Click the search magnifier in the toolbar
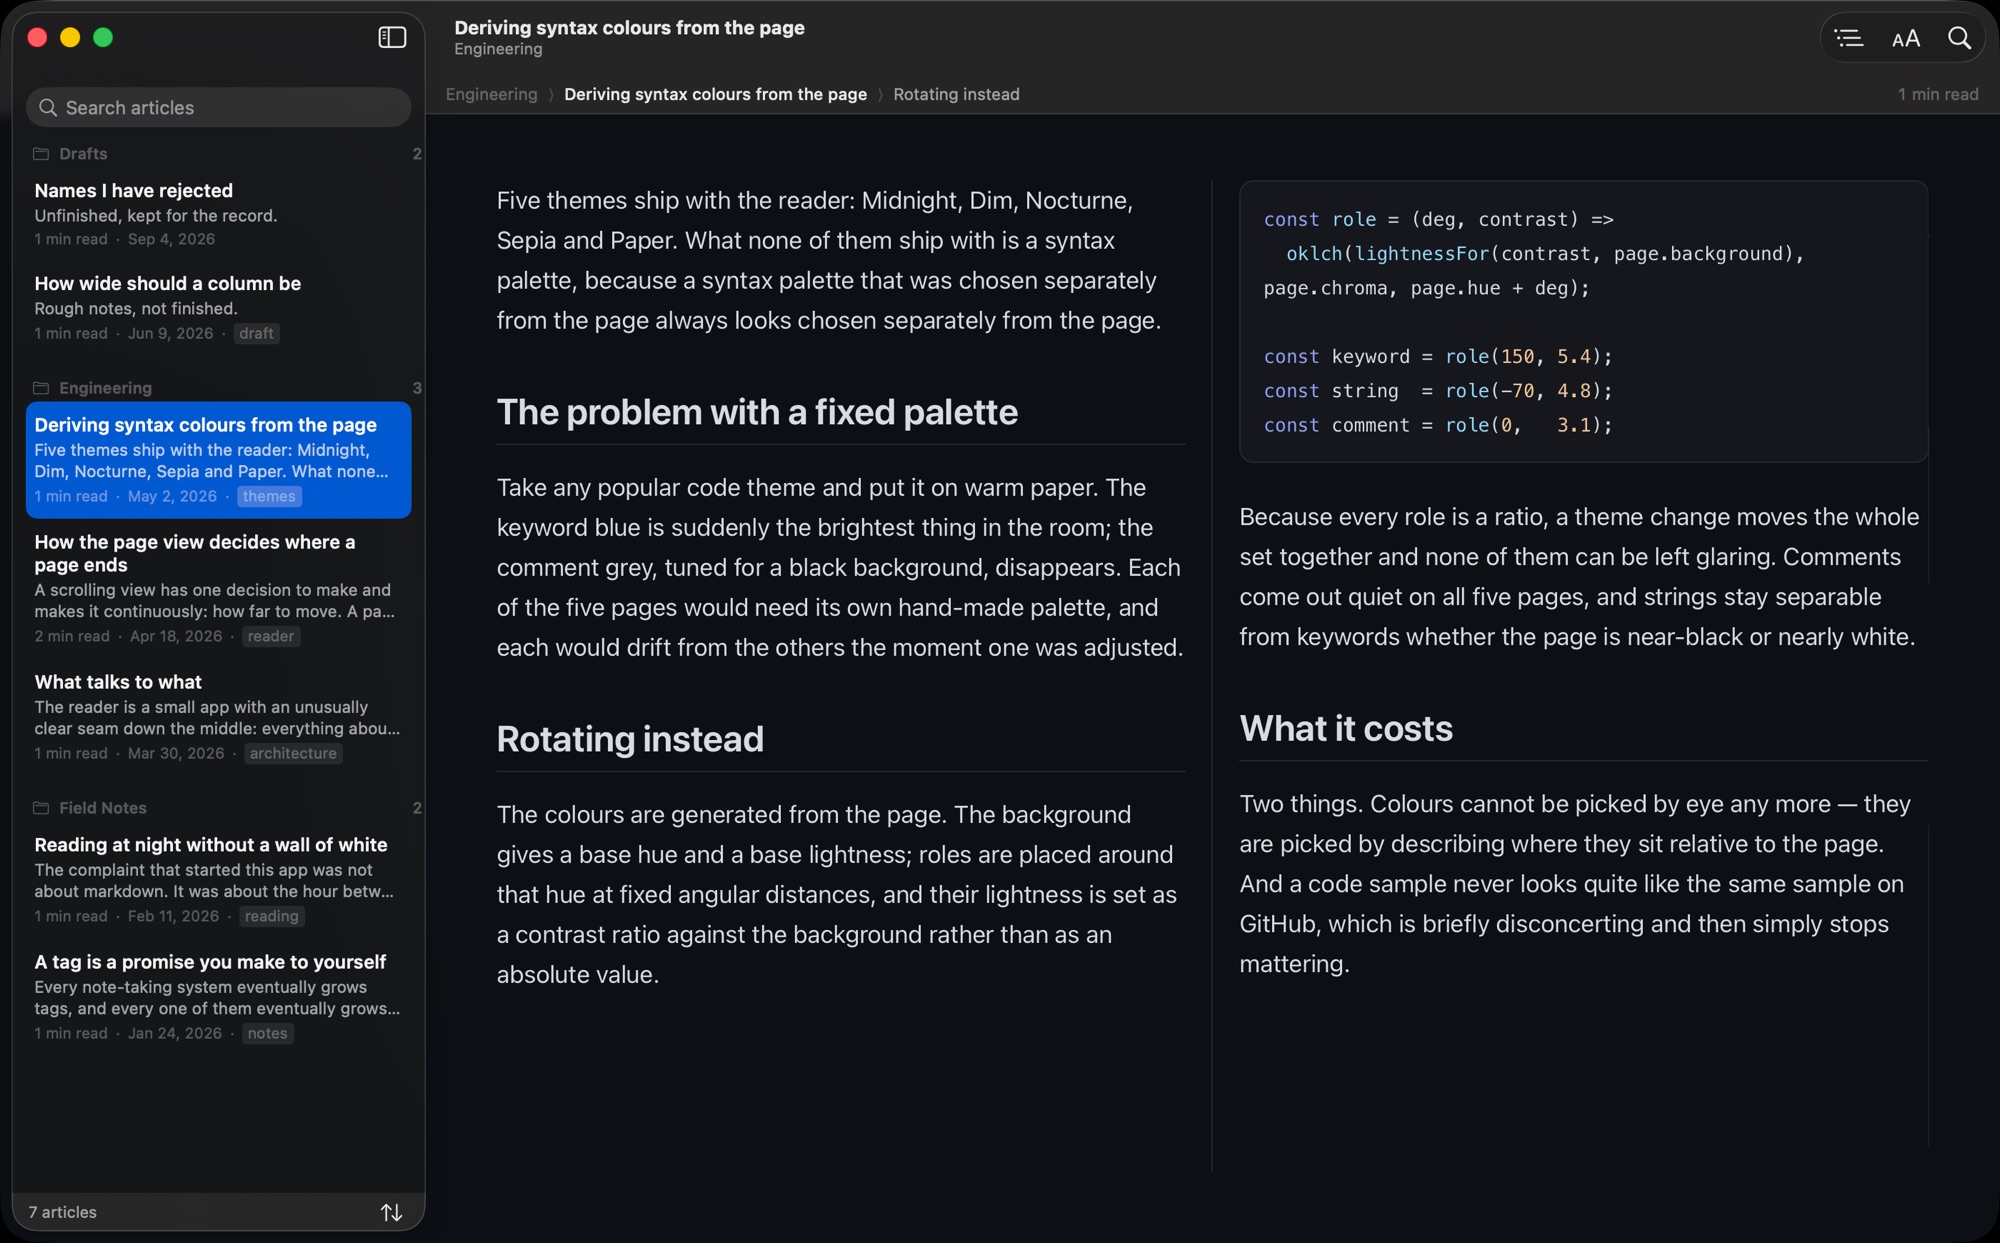Viewport: 2000px width, 1243px height. [1960, 38]
